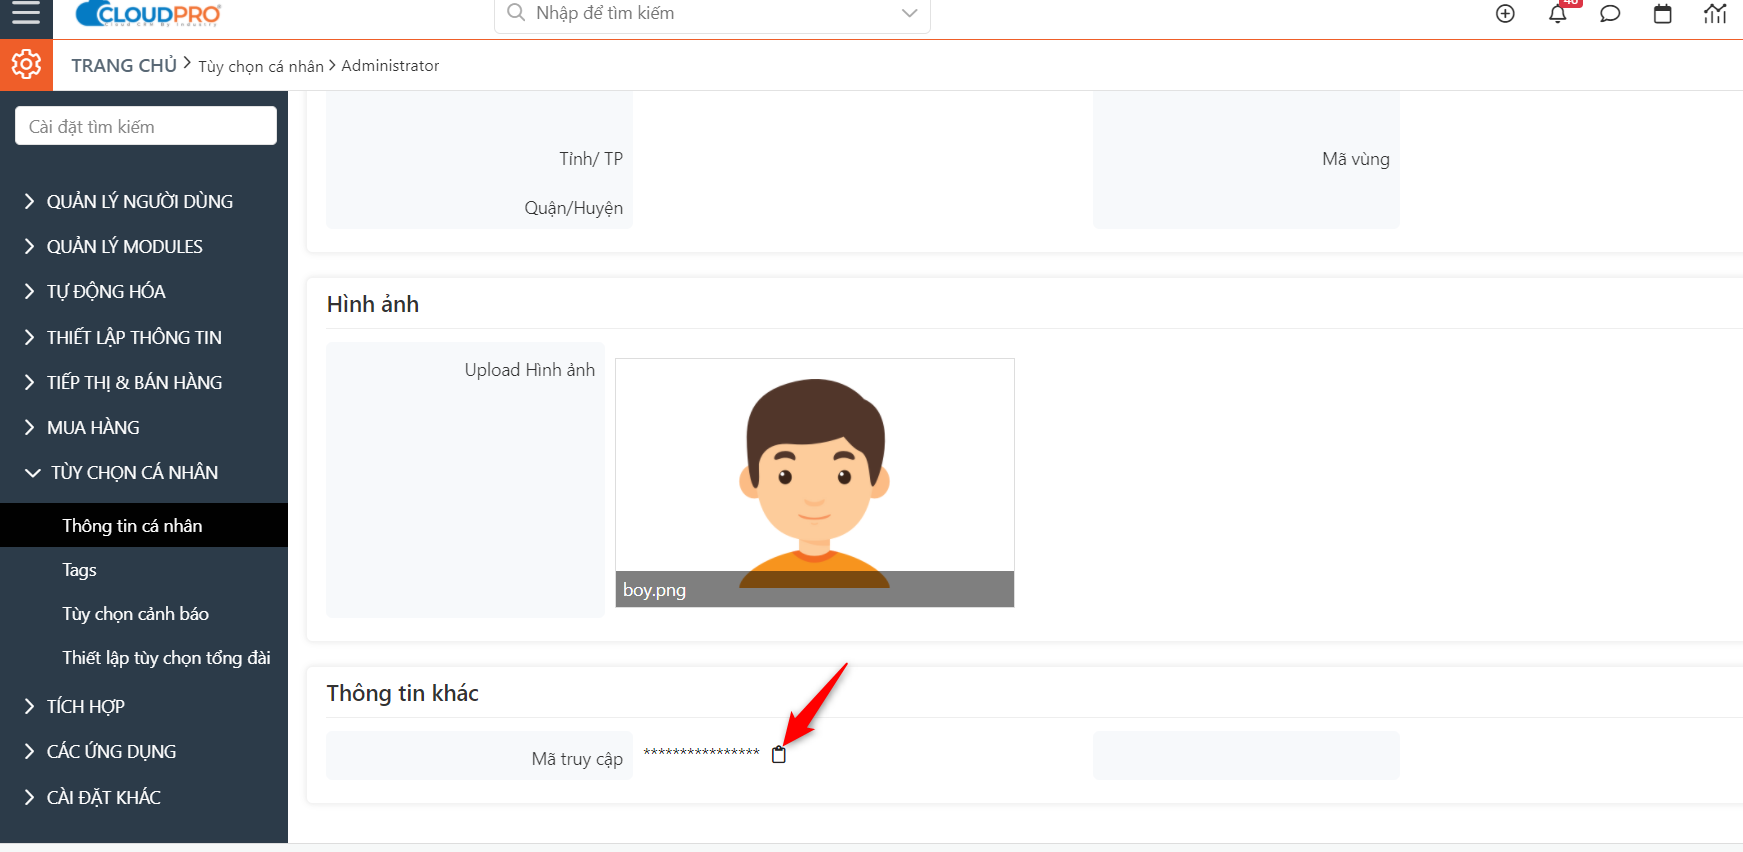Go to Trang chủ breadcrumb
The image size is (1743, 852).
124,65
